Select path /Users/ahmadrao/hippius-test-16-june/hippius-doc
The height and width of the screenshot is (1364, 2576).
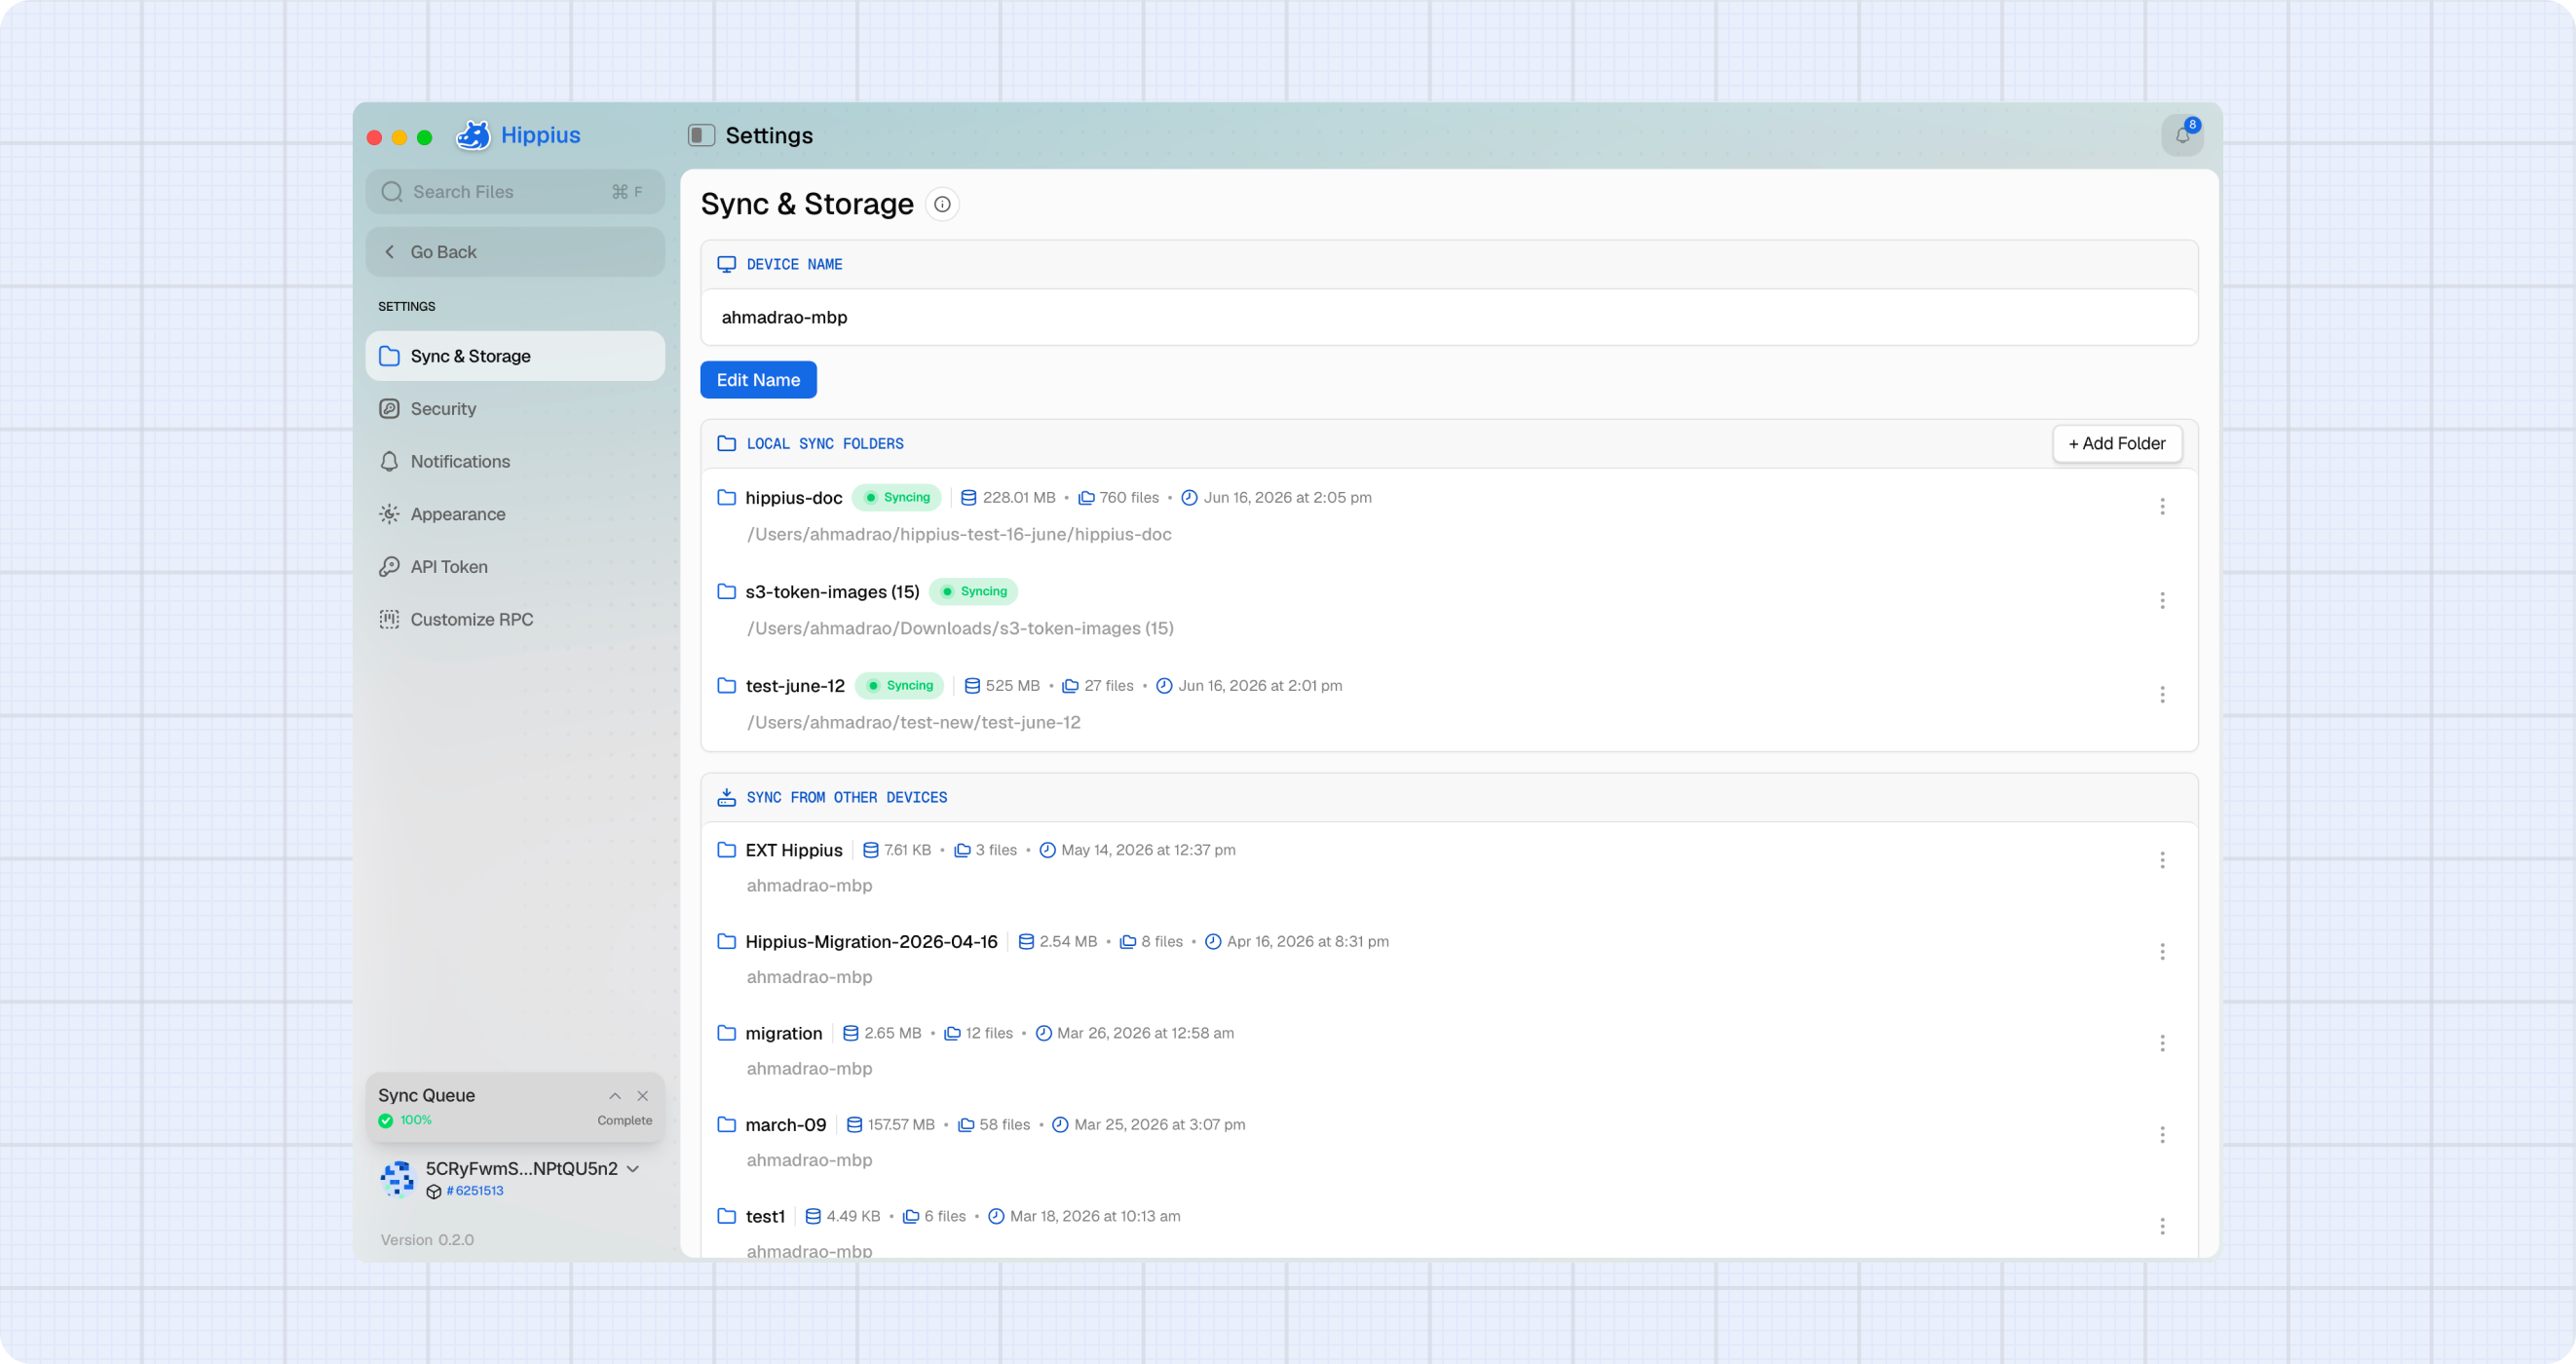click(959, 534)
